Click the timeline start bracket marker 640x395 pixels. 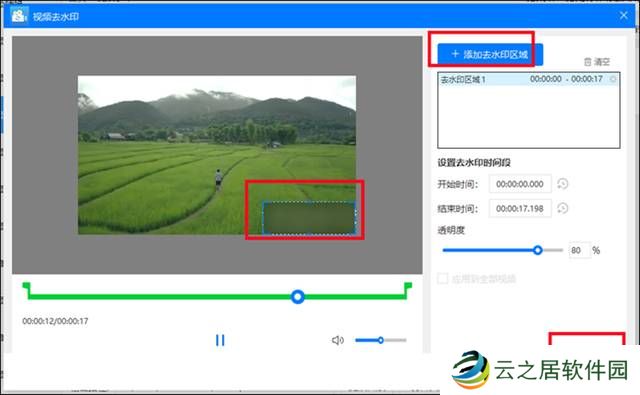27,289
